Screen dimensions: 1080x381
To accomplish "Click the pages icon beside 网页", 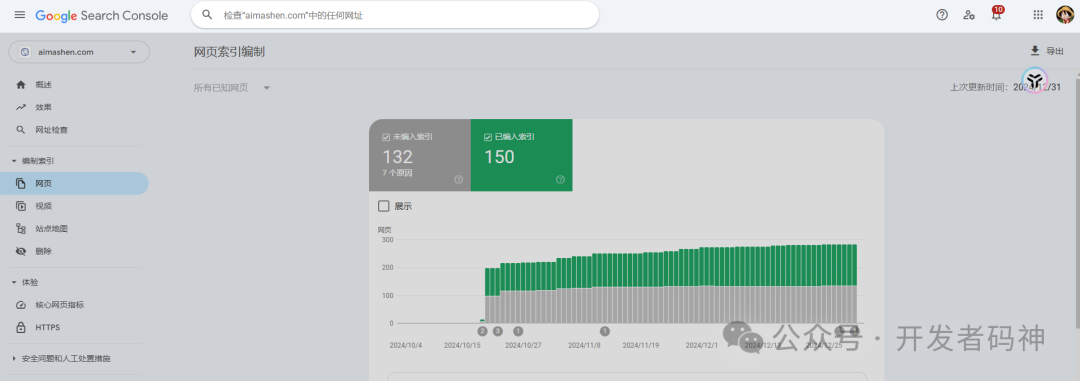I will click(21, 183).
